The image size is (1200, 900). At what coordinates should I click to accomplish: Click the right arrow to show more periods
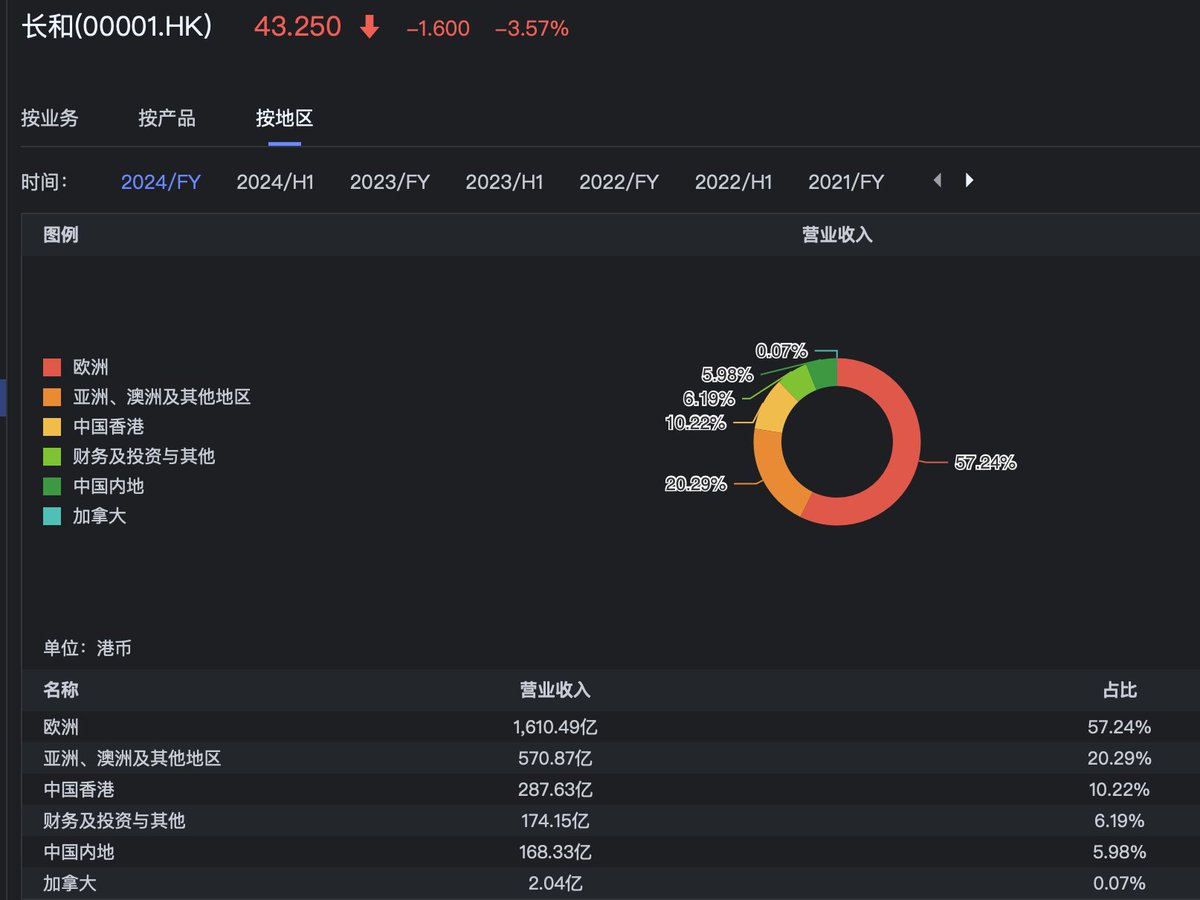coord(969,181)
